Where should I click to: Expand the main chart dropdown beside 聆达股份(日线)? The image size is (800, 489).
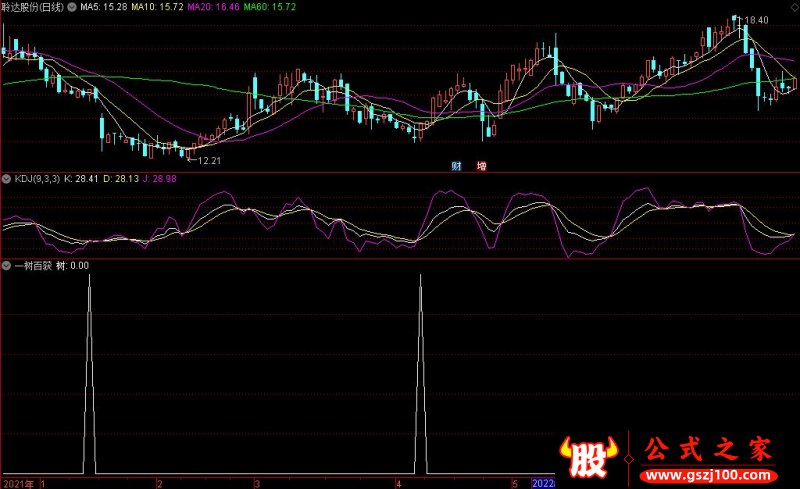(x=72, y=7)
